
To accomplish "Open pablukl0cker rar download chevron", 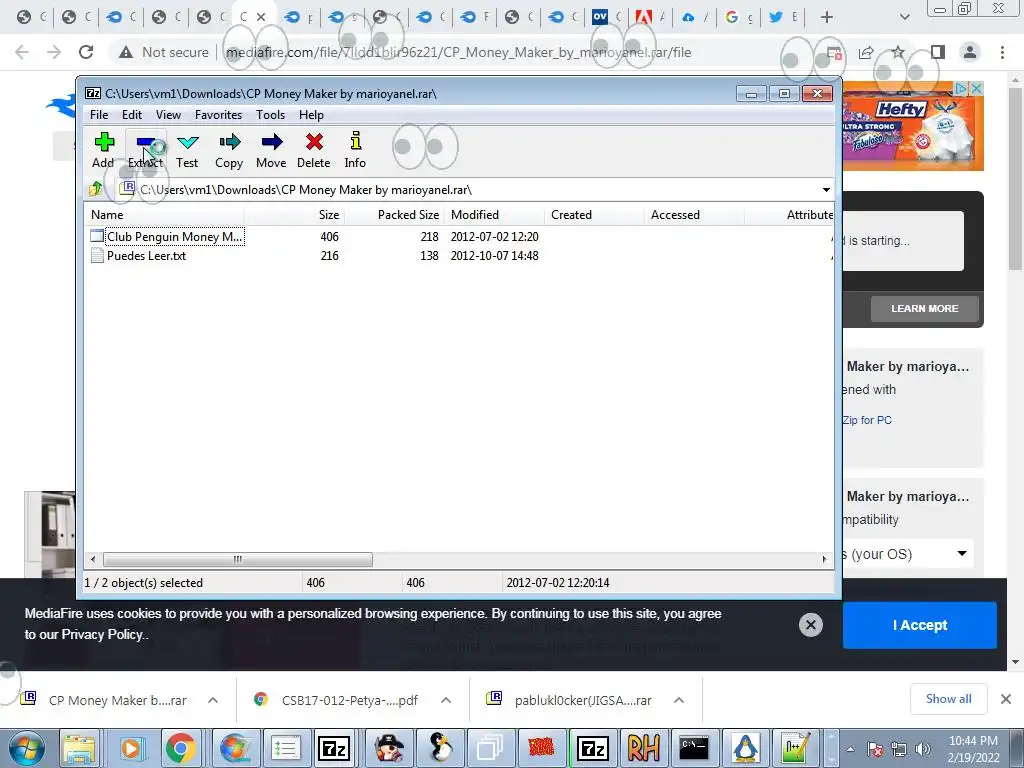I will tap(679, 700).
